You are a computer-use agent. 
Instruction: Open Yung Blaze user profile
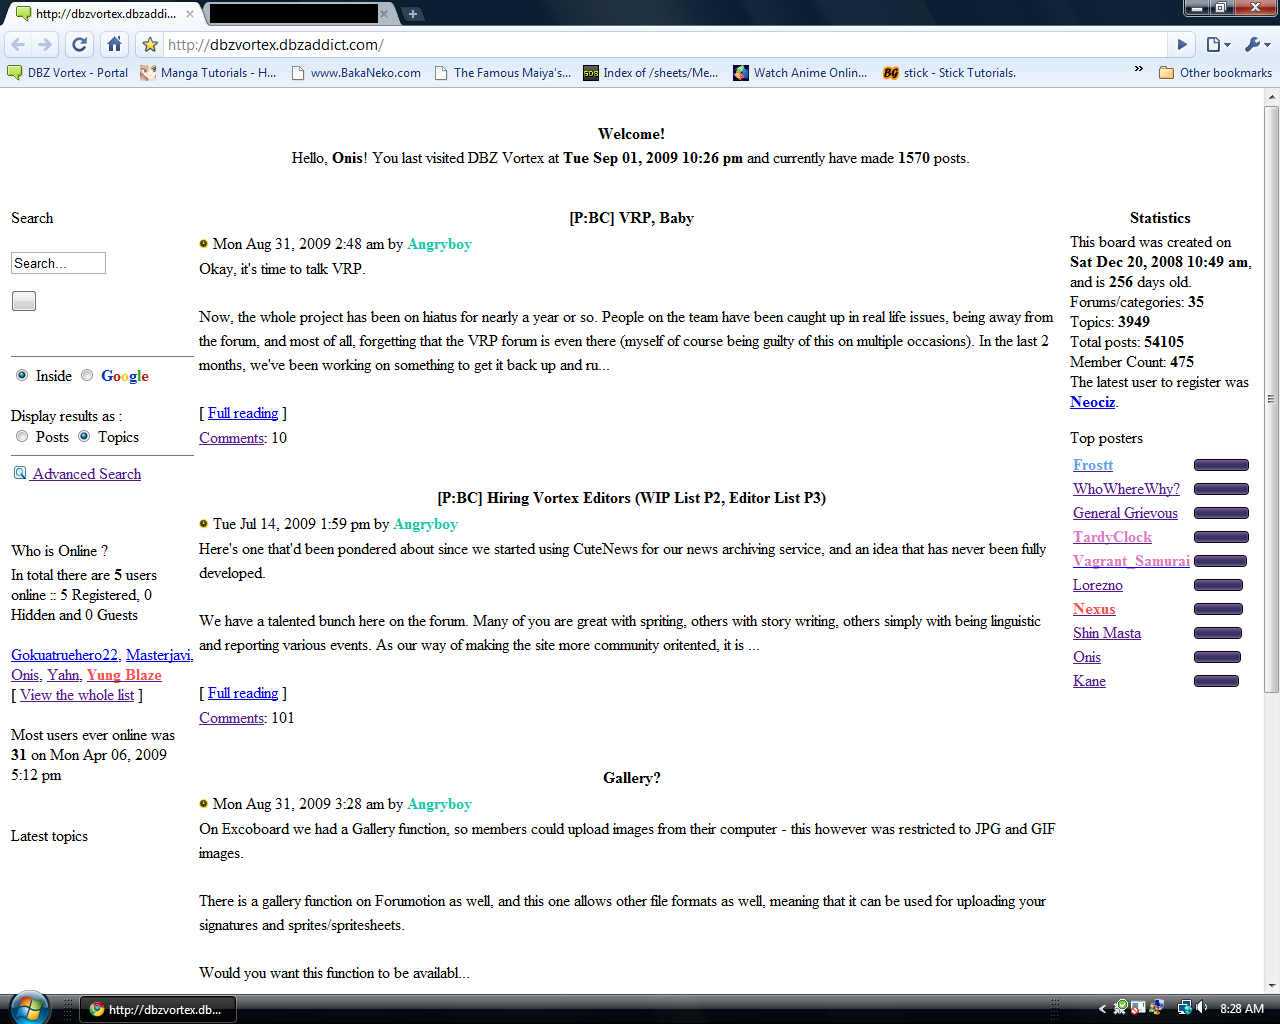pos(124,675)
